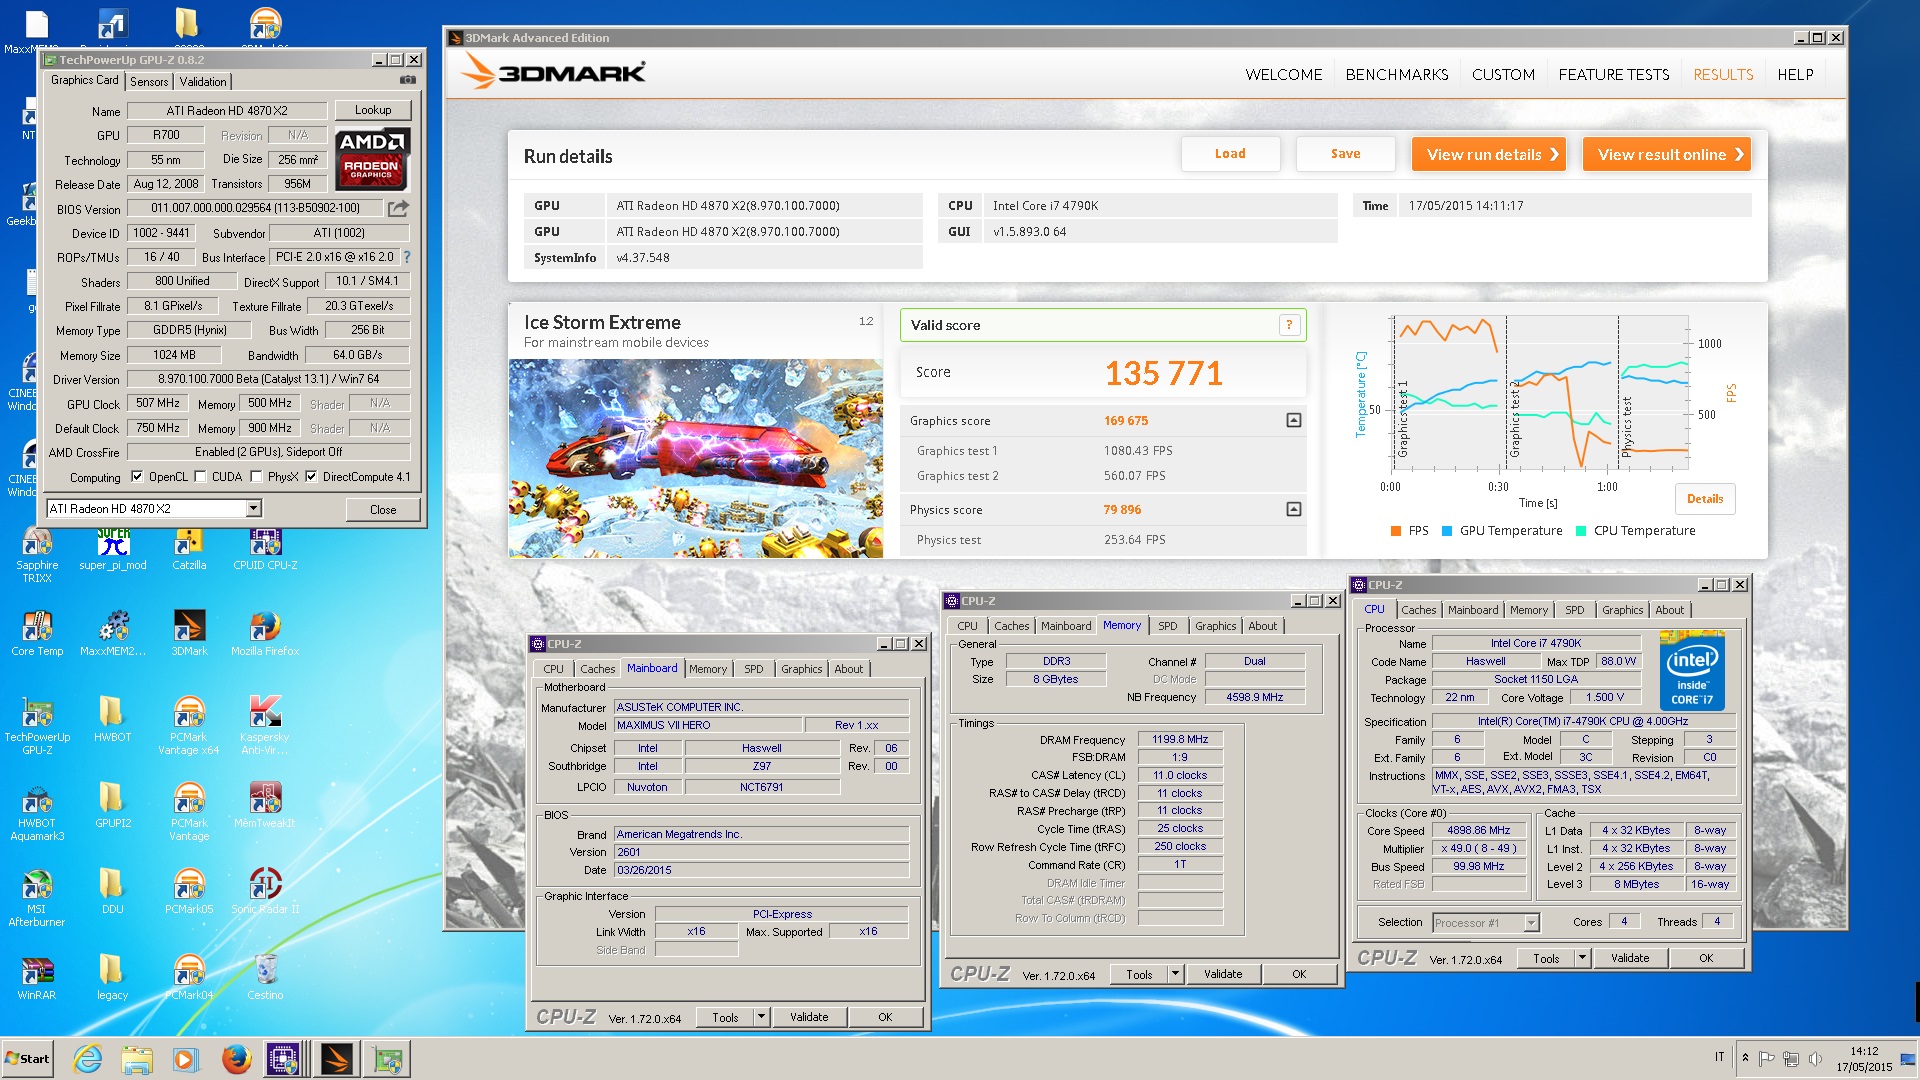Viewport: 1920px width, 1080px height.
Task: Open Cestino recycle bin icon
Action: [265, 978]
